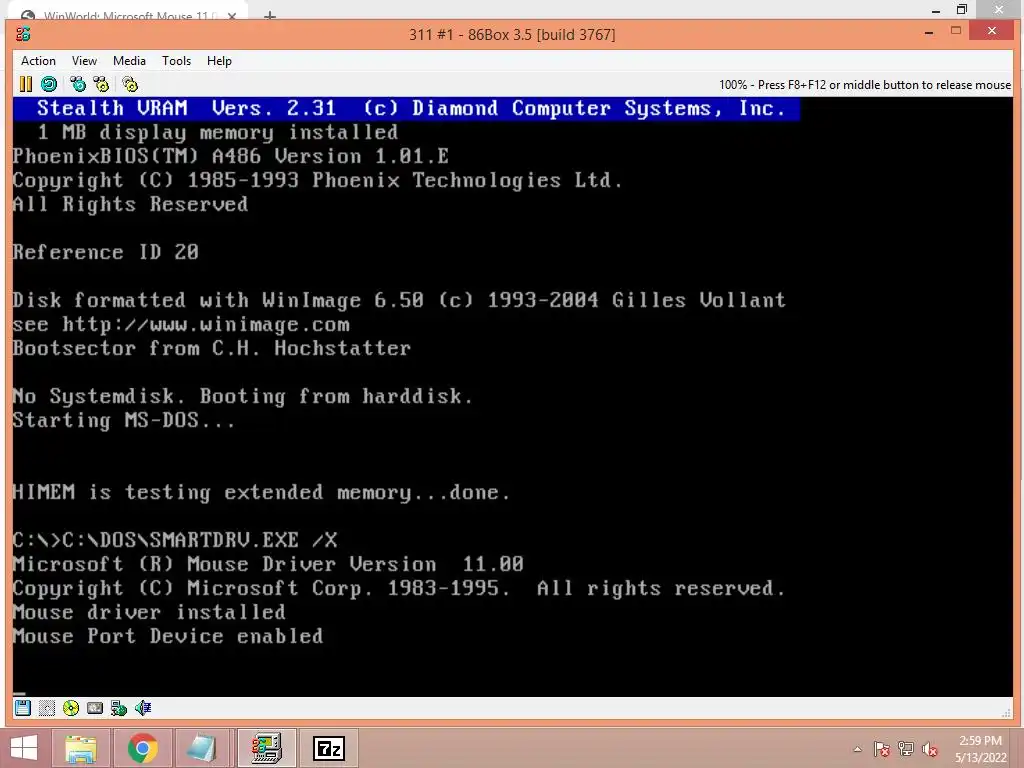The width and height of the screenshot is (1024, 768).
Task: Click the sound speaker status bar icon
Action: coord(143,708)
